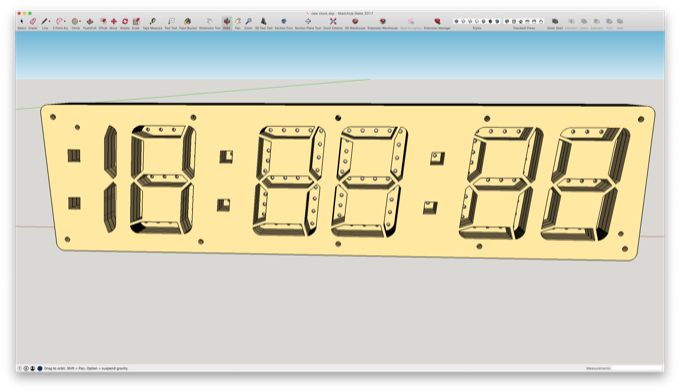The height and width of the screenshot is (392, 680).
Task: Click the dark blue status bar circle icon
Action: point(40,368)
